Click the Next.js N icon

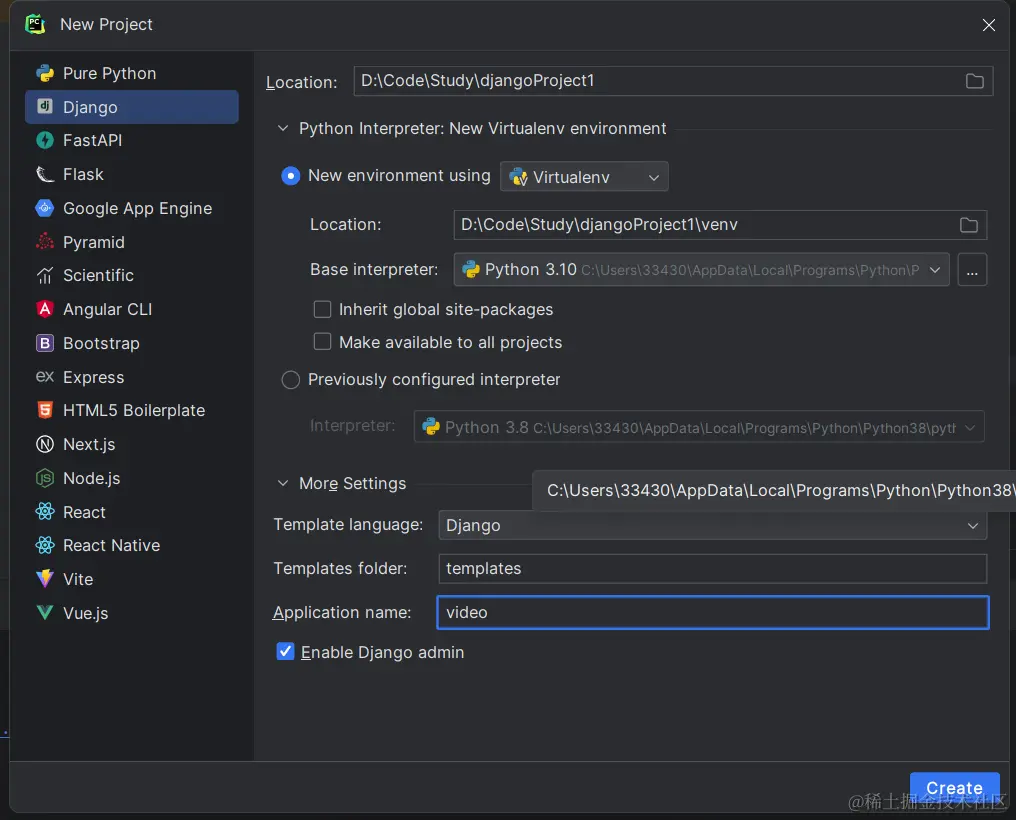[45, 444]
